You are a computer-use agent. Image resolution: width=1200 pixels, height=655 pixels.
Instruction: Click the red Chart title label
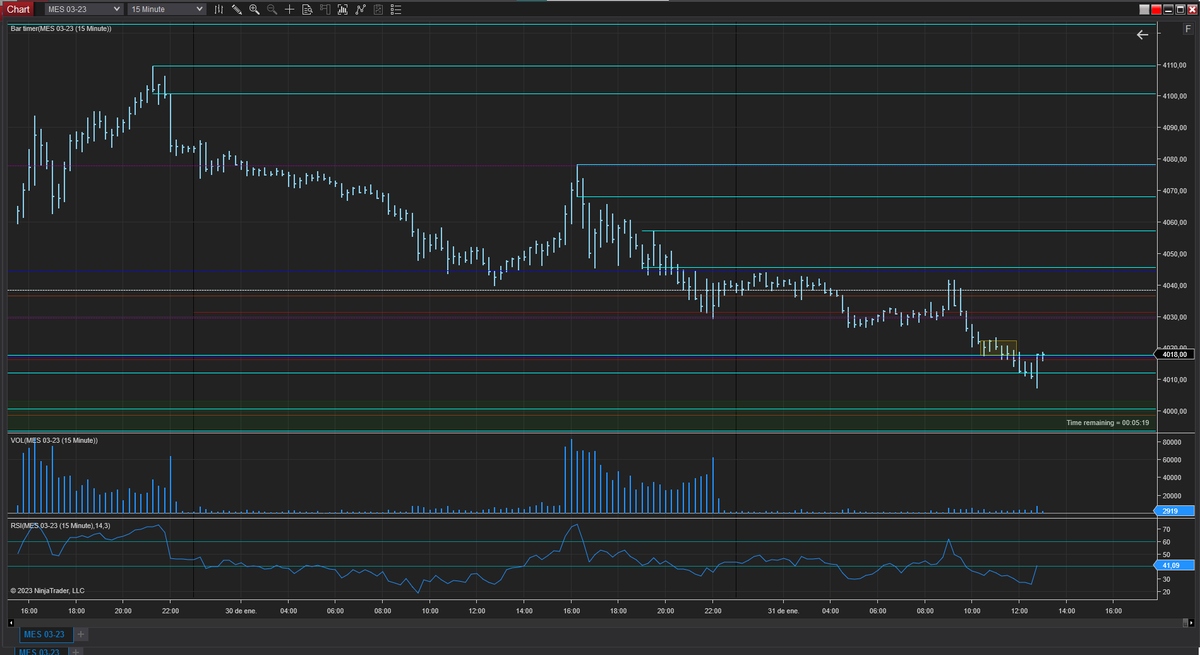coord(17,9)
